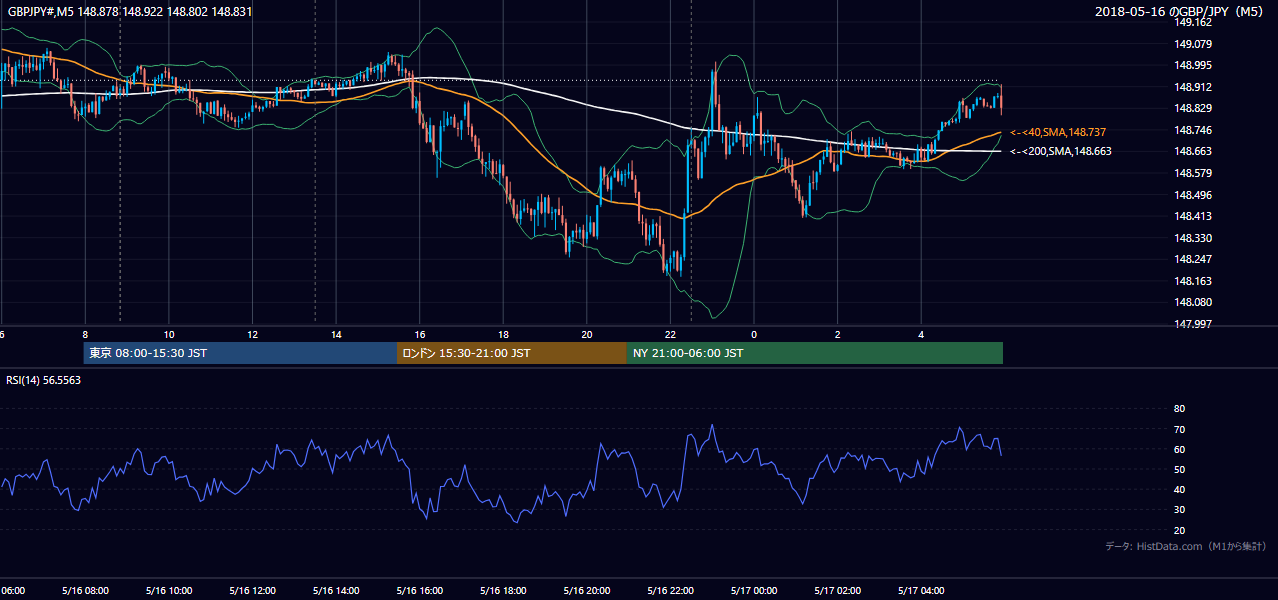Click the 147.997 price axis label
The height and width of the screenshot is (600, 1278).
[x=1194, y=324]
